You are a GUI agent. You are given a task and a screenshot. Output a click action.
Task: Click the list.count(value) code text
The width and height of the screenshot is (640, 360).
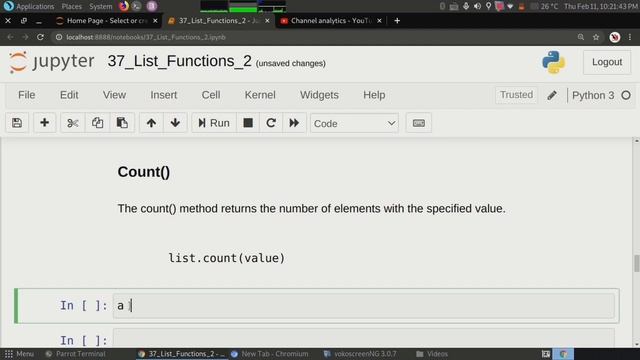pos(227,258)
